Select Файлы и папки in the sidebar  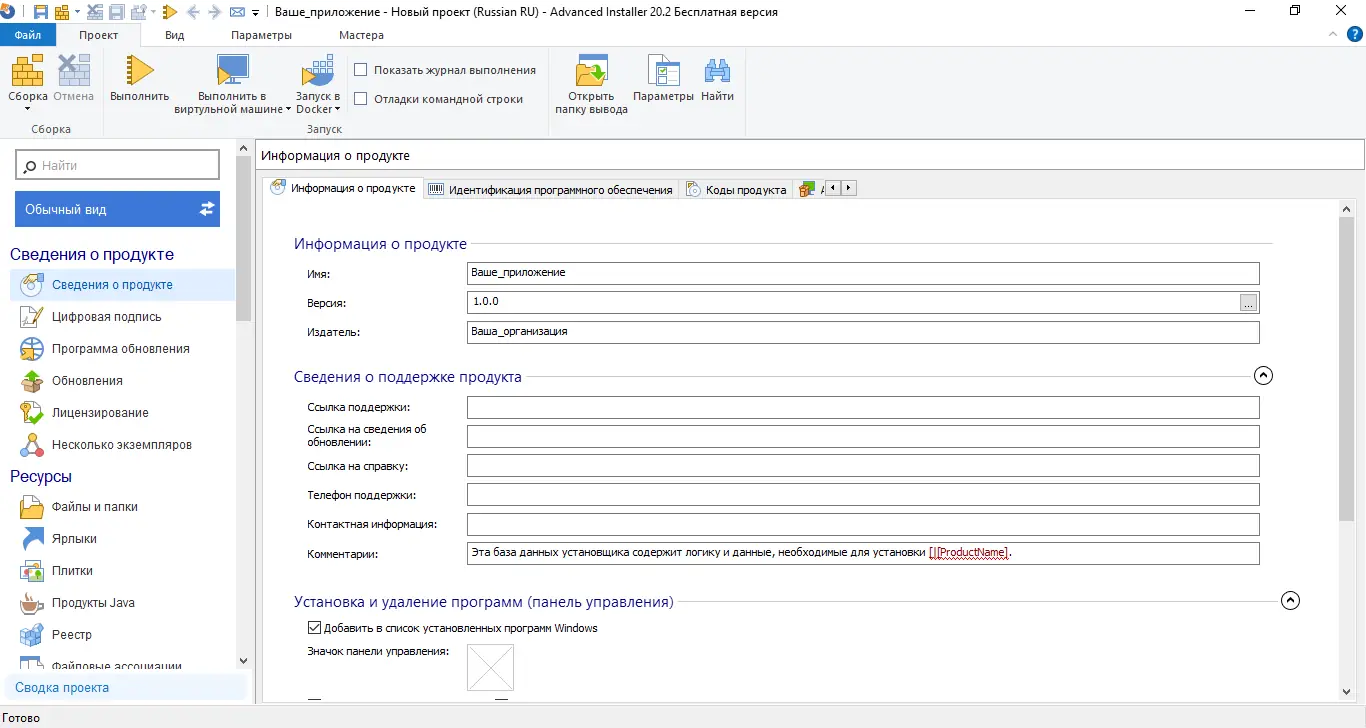click(x=95, y=507)
